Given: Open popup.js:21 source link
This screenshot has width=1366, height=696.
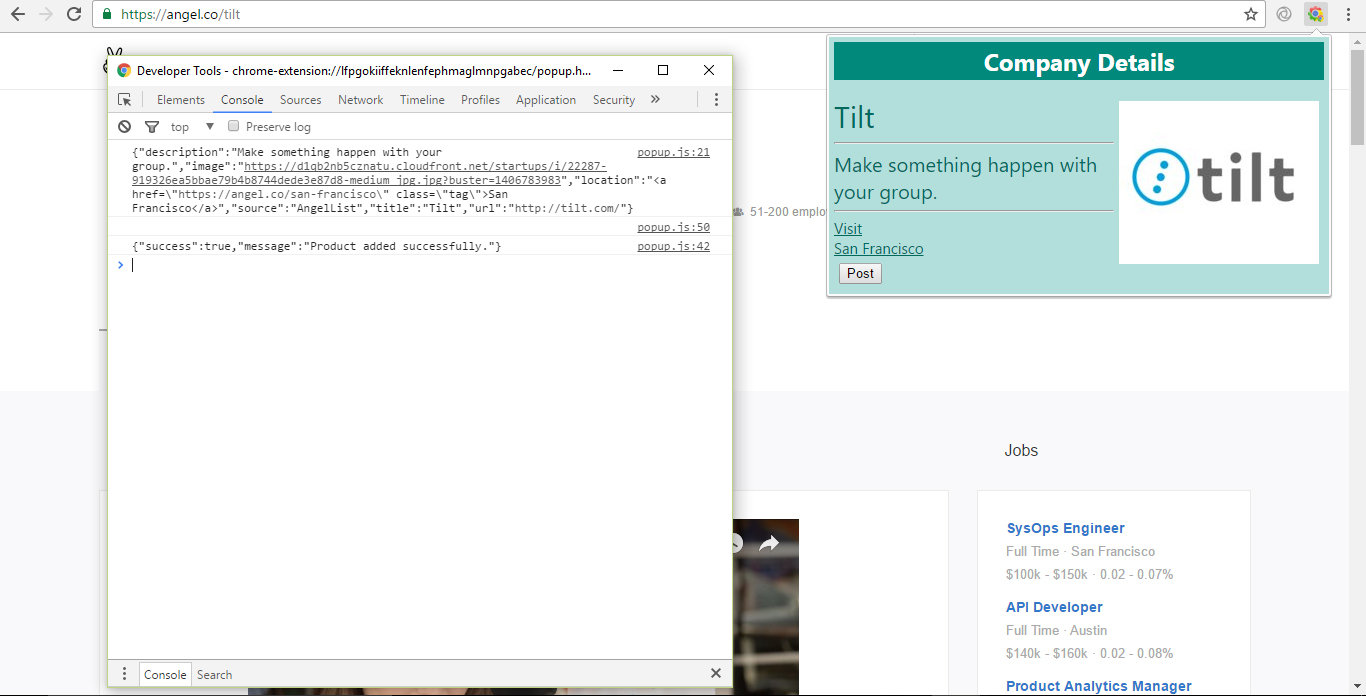Looking at the screenshot, I should 674,153.
